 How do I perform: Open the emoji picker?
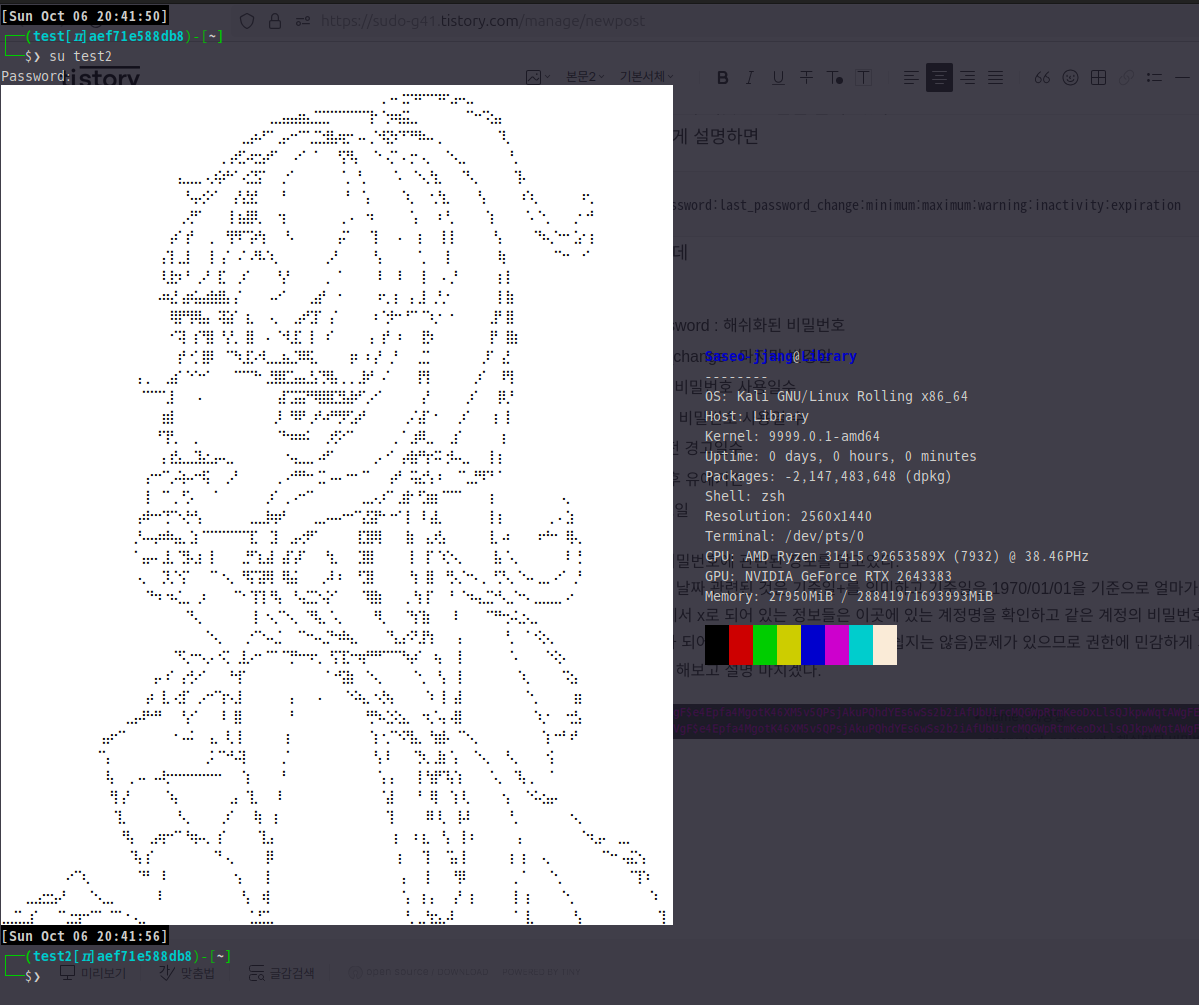coord(1071,77)
